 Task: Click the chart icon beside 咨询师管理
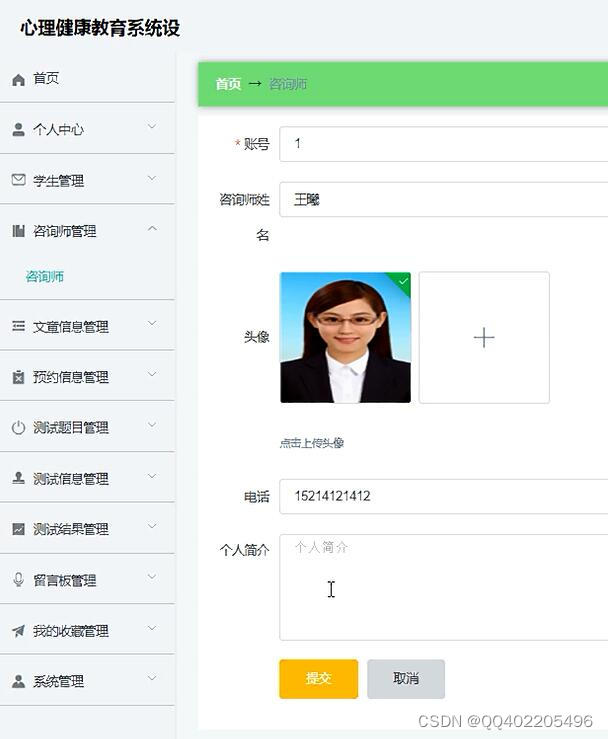click(x=18, y=231)
